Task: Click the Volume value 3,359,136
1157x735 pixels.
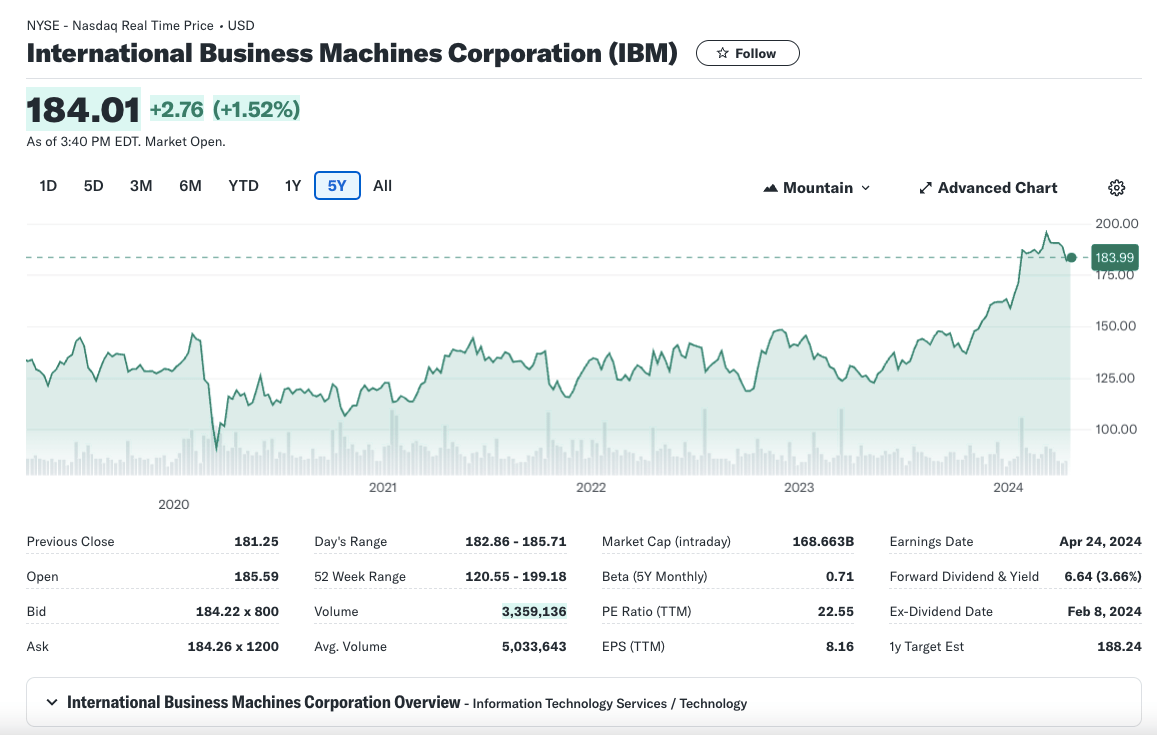Action: click(x=534, y=611)
